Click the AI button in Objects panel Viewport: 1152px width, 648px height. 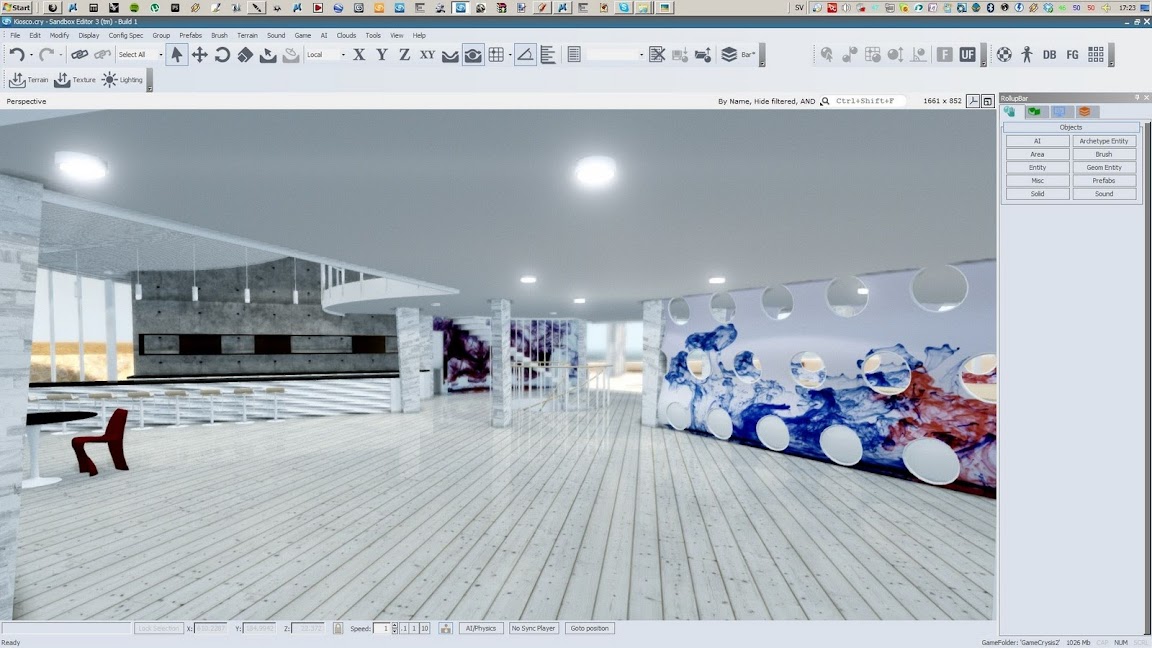[1037, 141]
